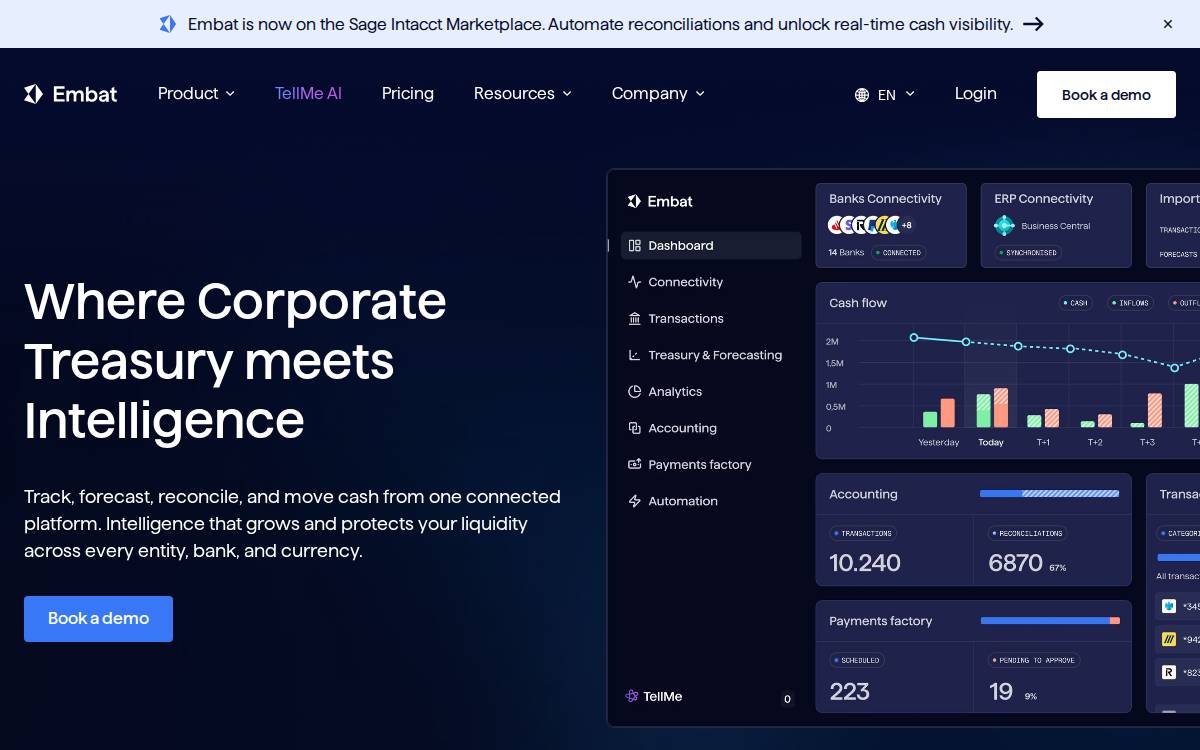Click the Automation lightning icon
This screenshot has height=750, width=1200.
coord(634,501)
